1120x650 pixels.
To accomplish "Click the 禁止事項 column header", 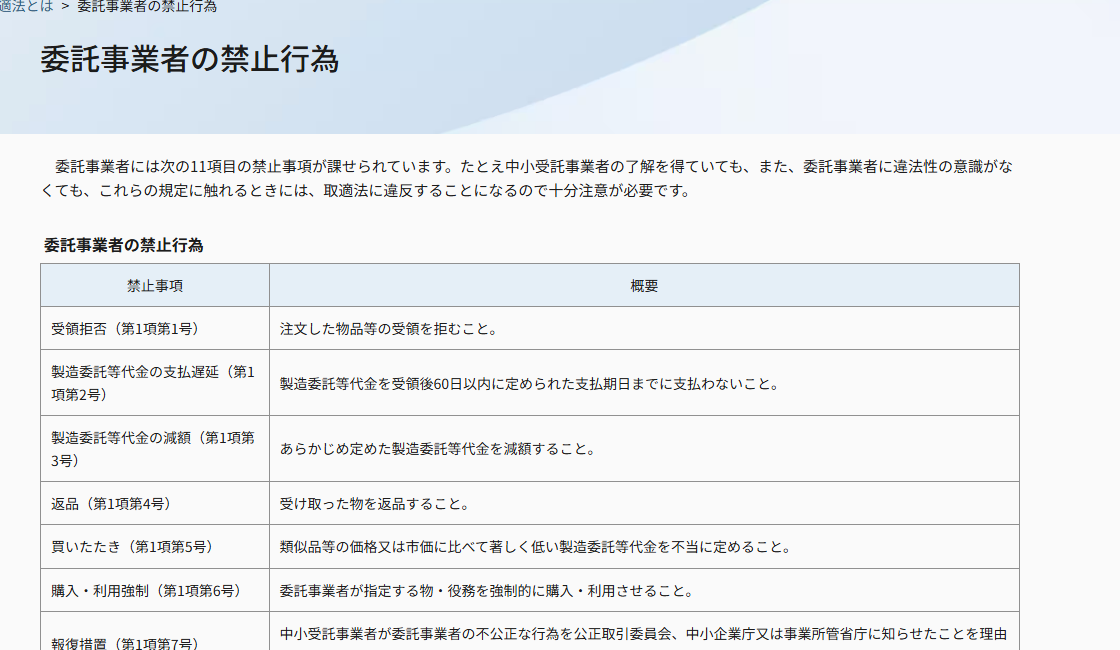I will click(x=155, y=286).
